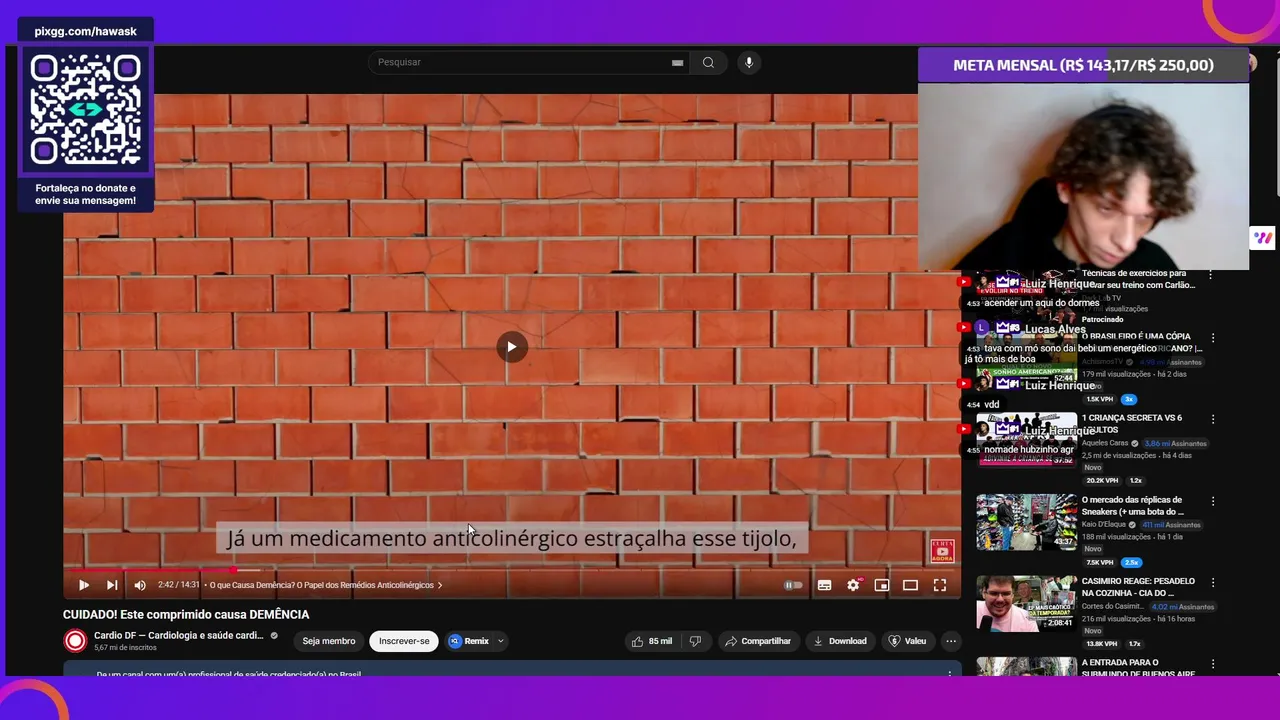Click the large center play button

point(511,347)
